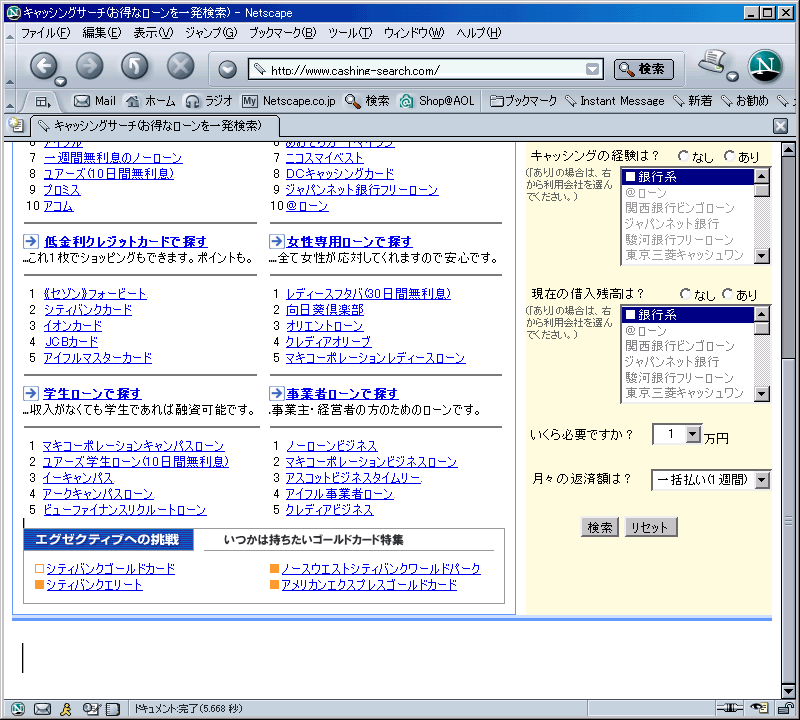Screen dimensions: 800x720
Task: Select なし for キャッシングの経験
Action: (x=683, y=156)
